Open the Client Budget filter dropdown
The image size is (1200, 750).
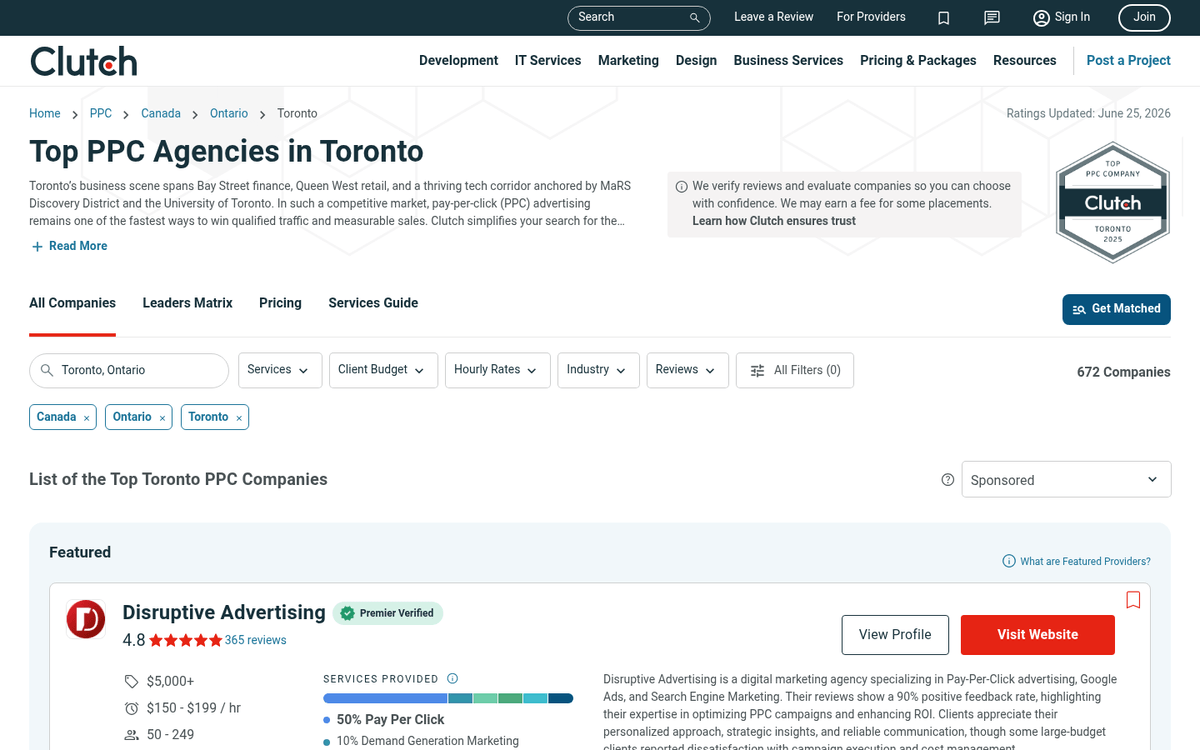383,370
